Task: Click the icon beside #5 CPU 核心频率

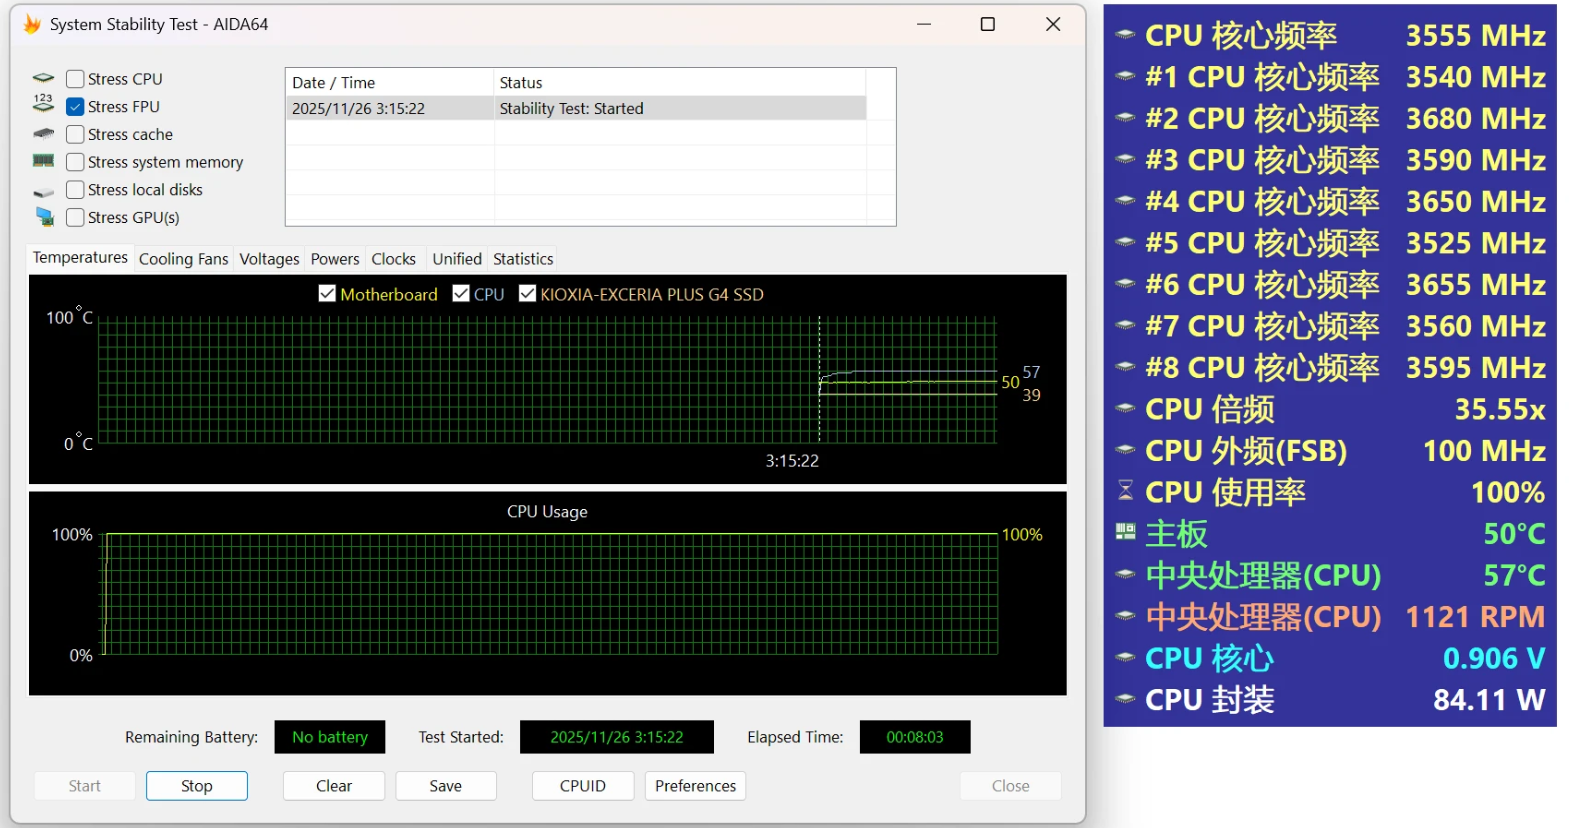Action: coord(1125,242)
